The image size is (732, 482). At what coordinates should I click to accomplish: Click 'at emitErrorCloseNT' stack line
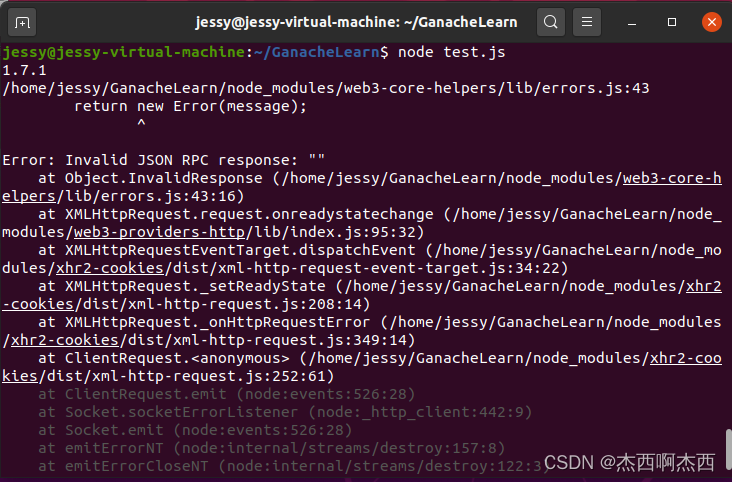click(x=294, y=466)
